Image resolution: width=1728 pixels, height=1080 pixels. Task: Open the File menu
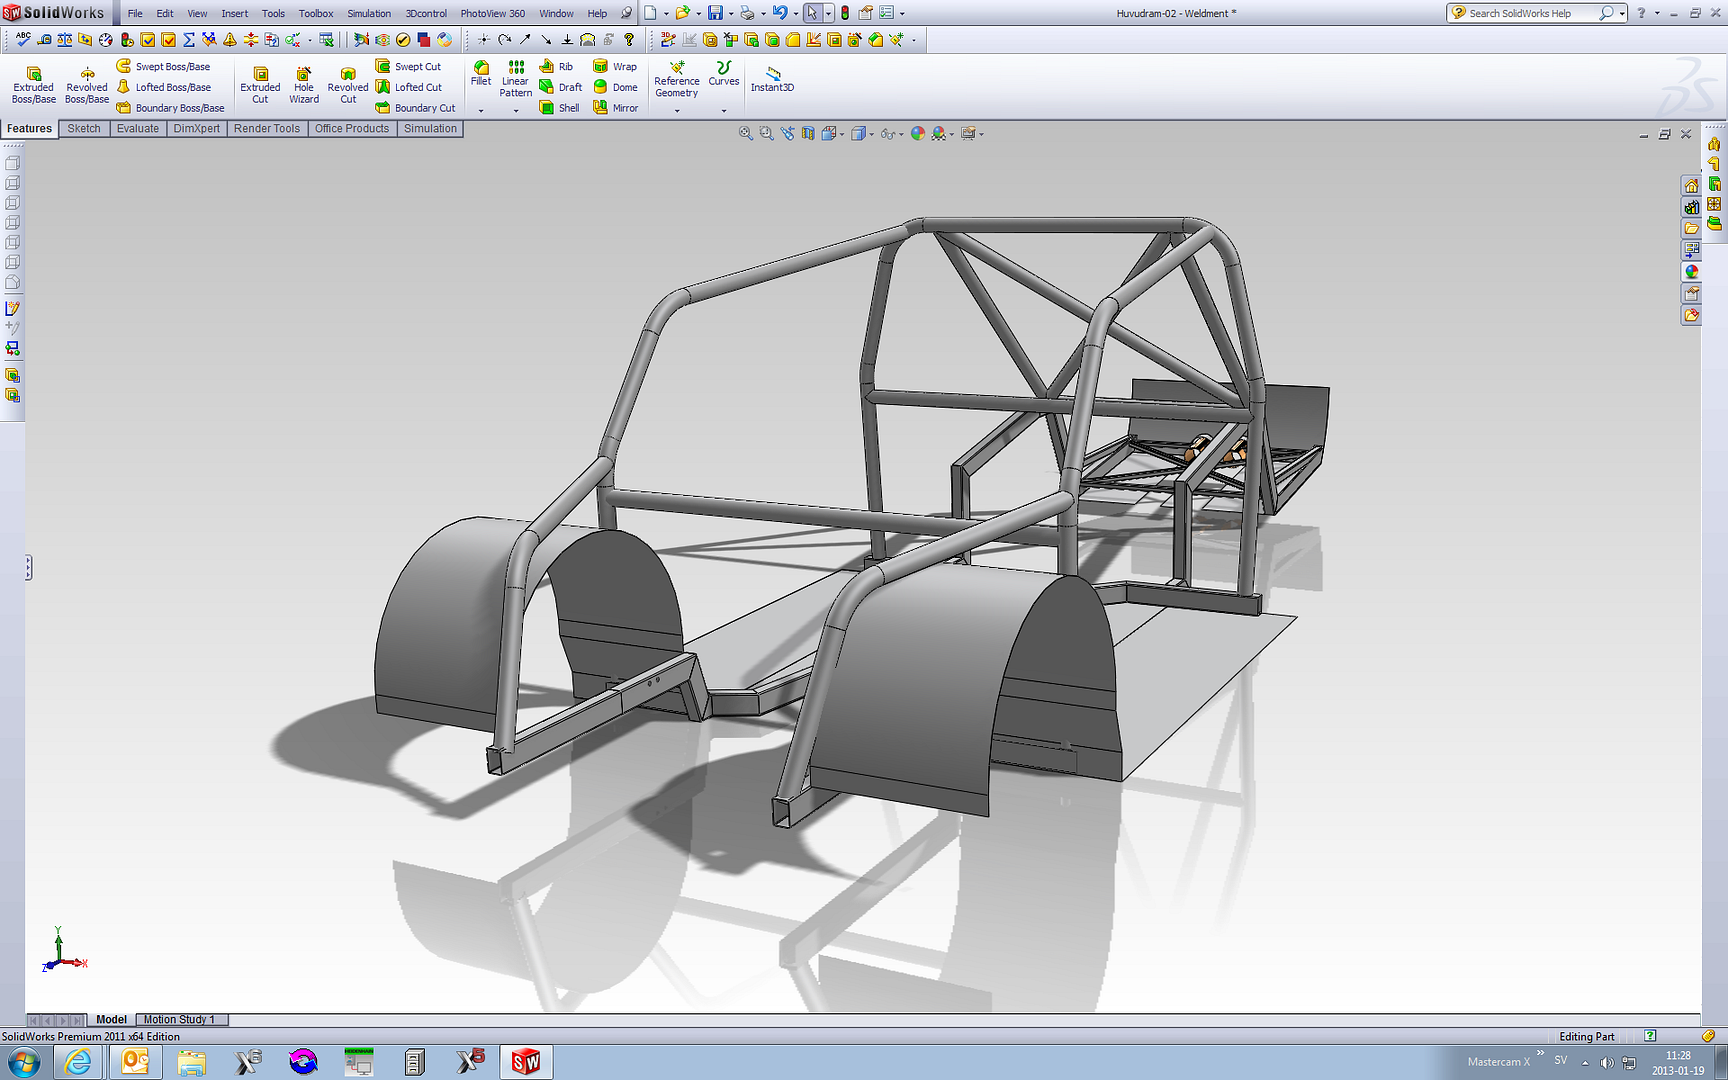coord(135,13)
